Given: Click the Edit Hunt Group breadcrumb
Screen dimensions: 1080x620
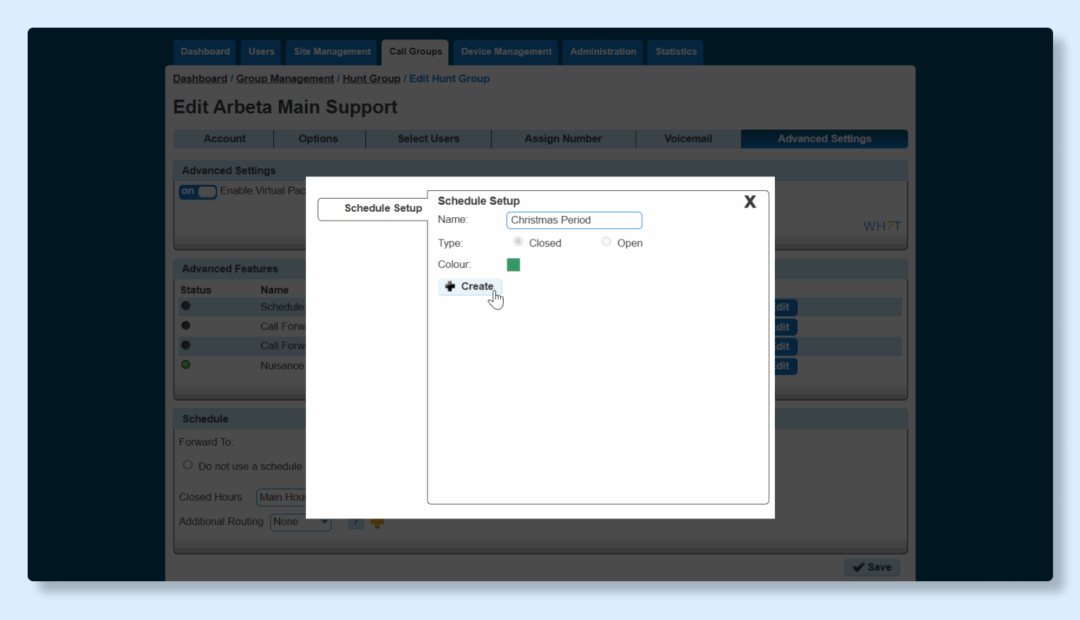Looking at the screenshot, I should coord(449,79).
